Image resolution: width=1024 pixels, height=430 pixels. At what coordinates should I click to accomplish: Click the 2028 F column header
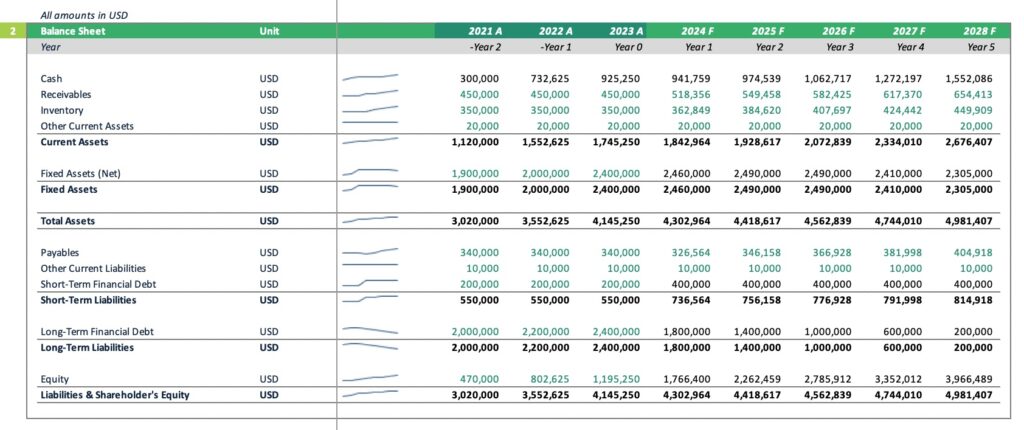(979, 31)
